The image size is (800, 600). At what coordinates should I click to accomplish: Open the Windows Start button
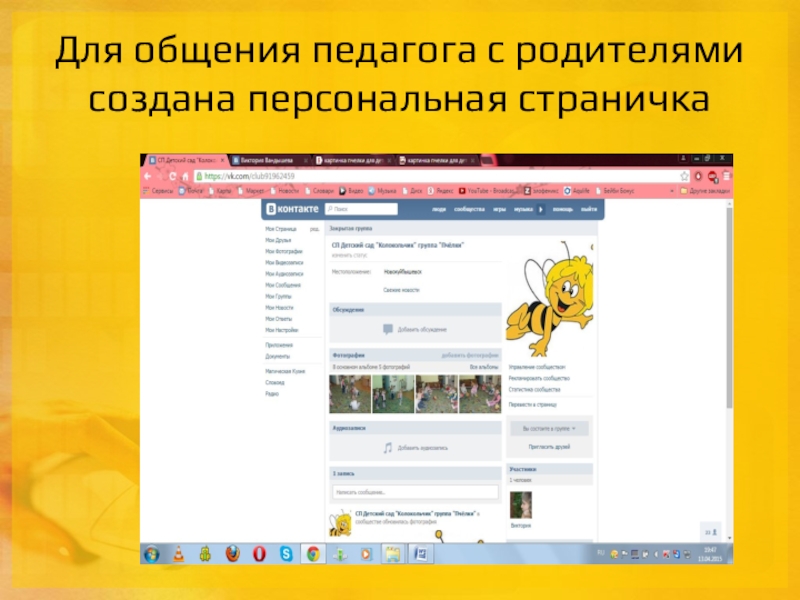152,554
